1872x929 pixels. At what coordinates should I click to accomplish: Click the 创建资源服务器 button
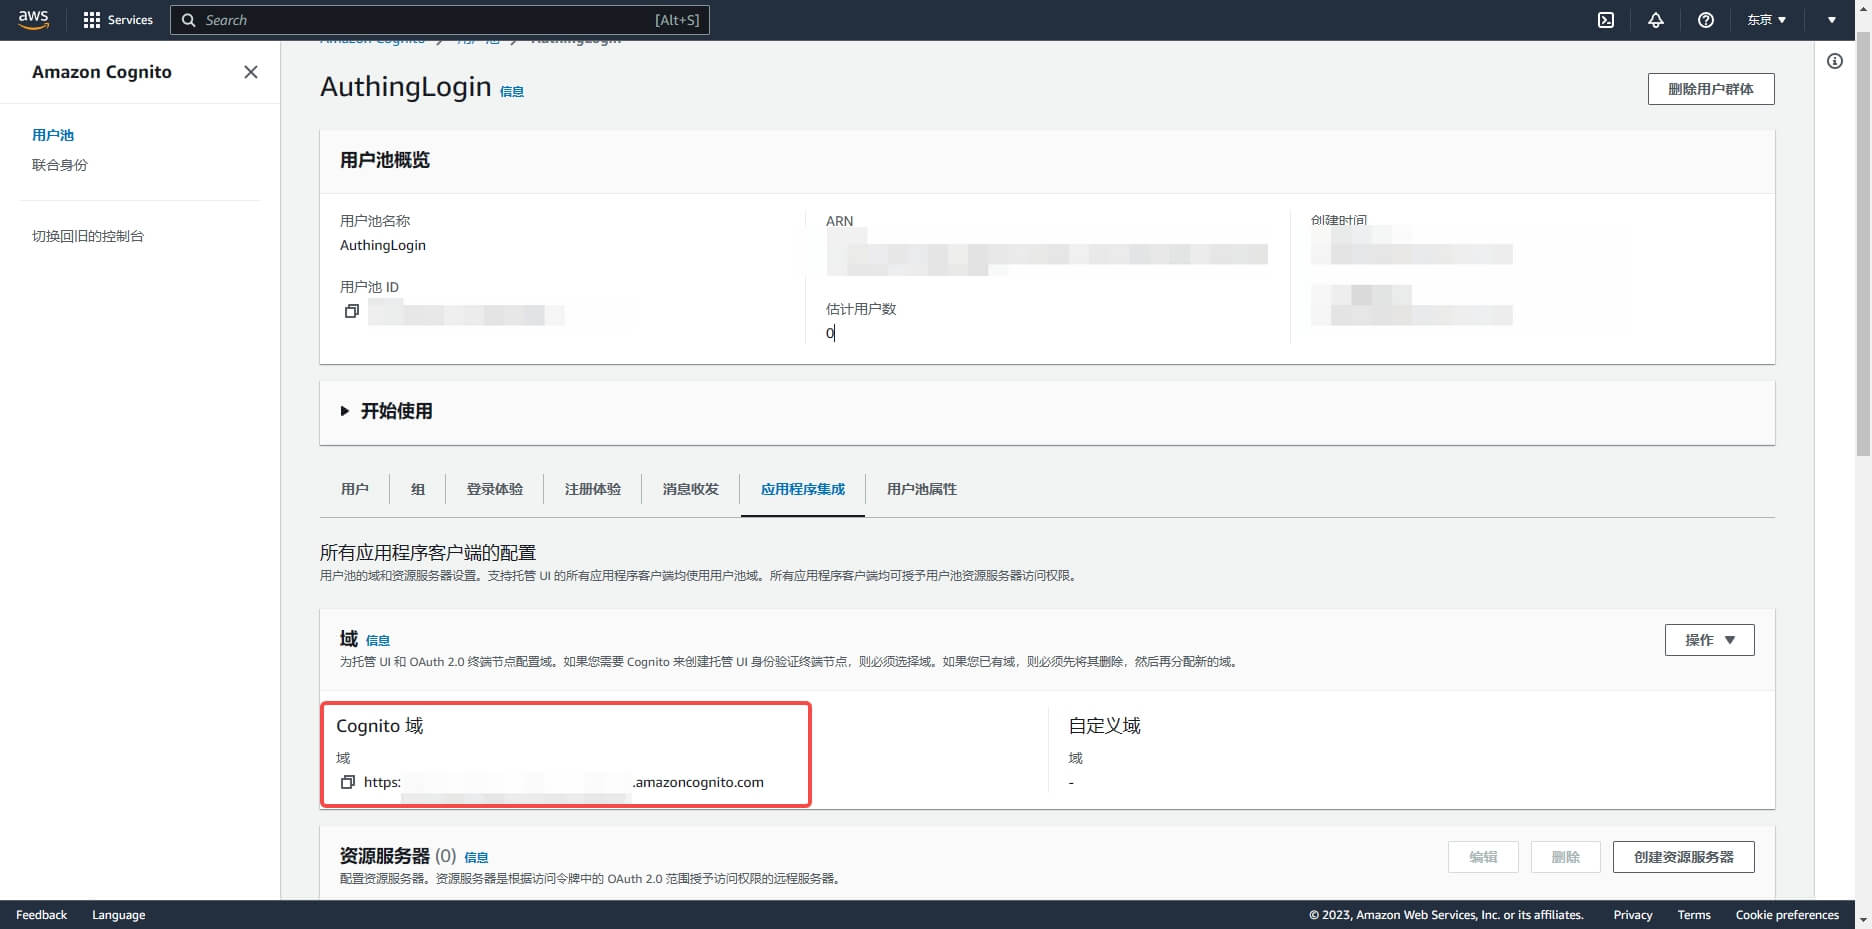click(x=1683, y=857)
